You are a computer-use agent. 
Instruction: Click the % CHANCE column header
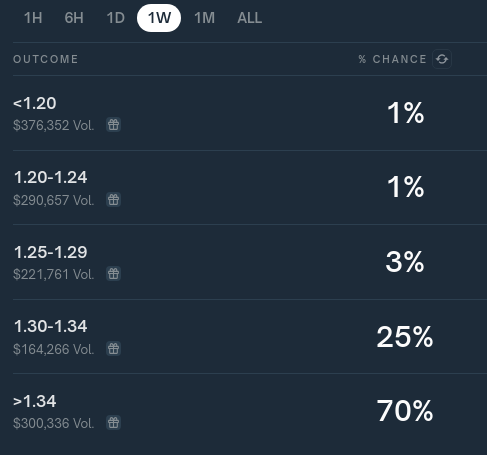(x=393, y=59)
